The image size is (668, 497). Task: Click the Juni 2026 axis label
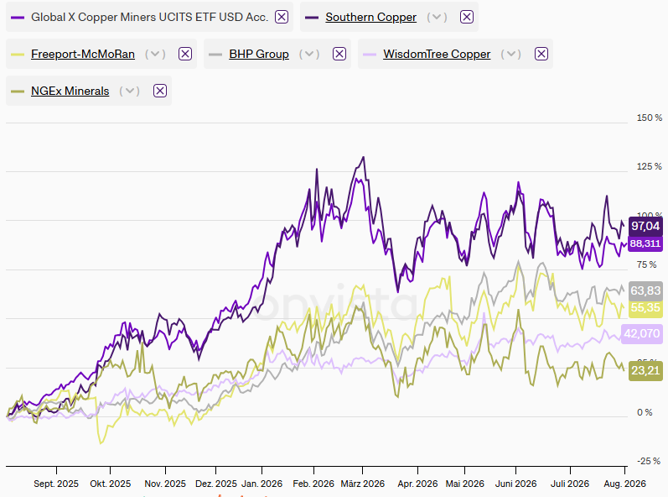click(516, 484)
